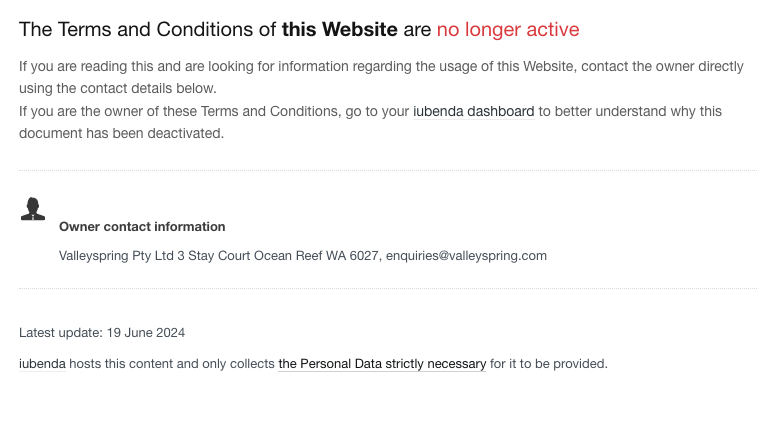Click the red 'no longer active' text
The width and height of the screenshot is (769, 425).
[508, 29]
